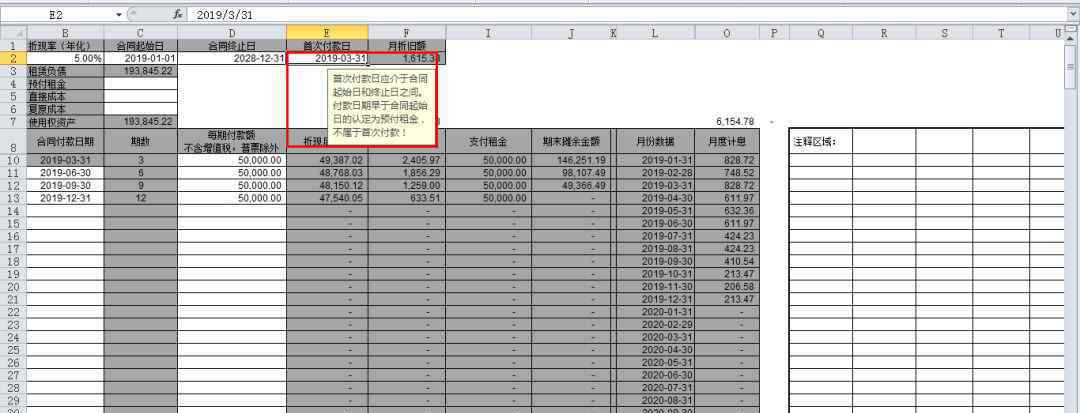The image size is (1080, 413).
Task: Select contract end date cell 2028-12-31
Action: pyautogui.click(x=232, y=59)
